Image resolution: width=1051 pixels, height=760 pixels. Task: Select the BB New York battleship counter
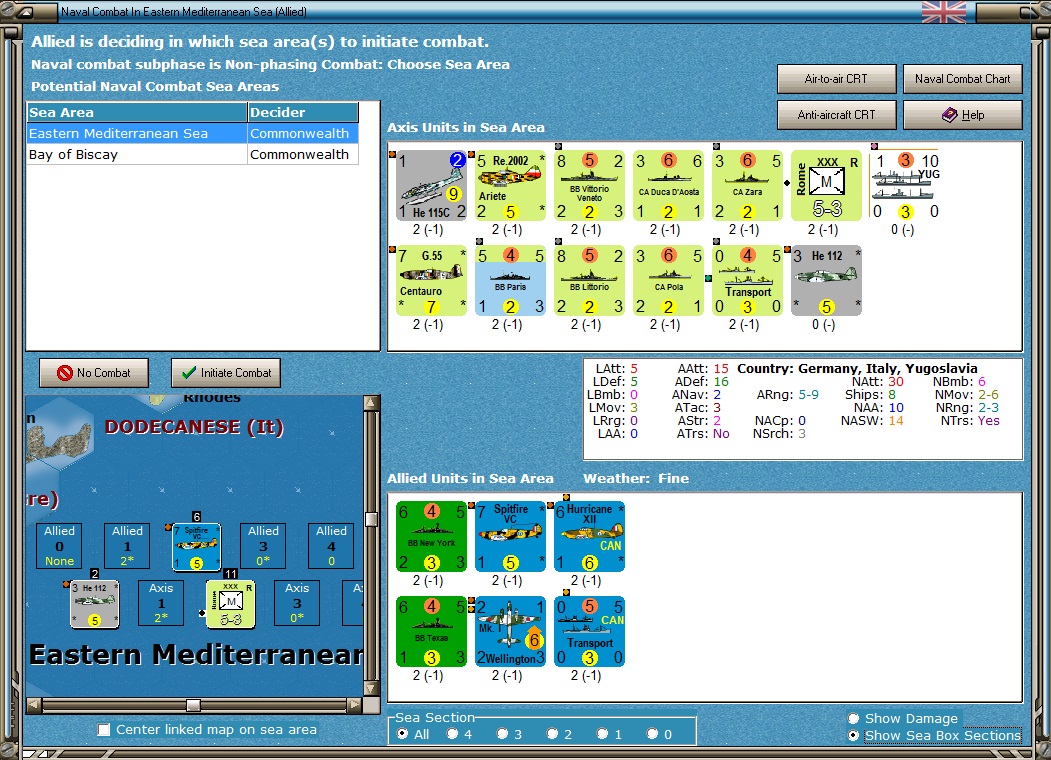point(431,536)
